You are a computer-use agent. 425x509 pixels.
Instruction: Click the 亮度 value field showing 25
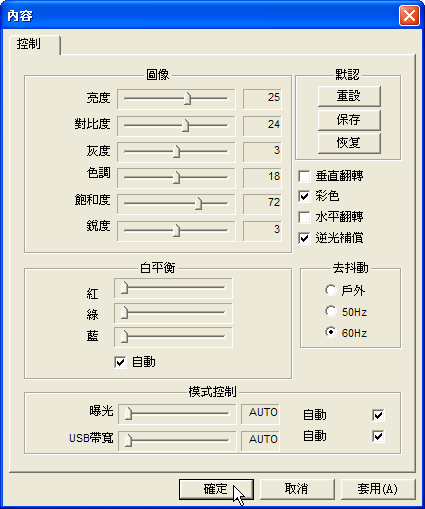(x=262, y=99)
